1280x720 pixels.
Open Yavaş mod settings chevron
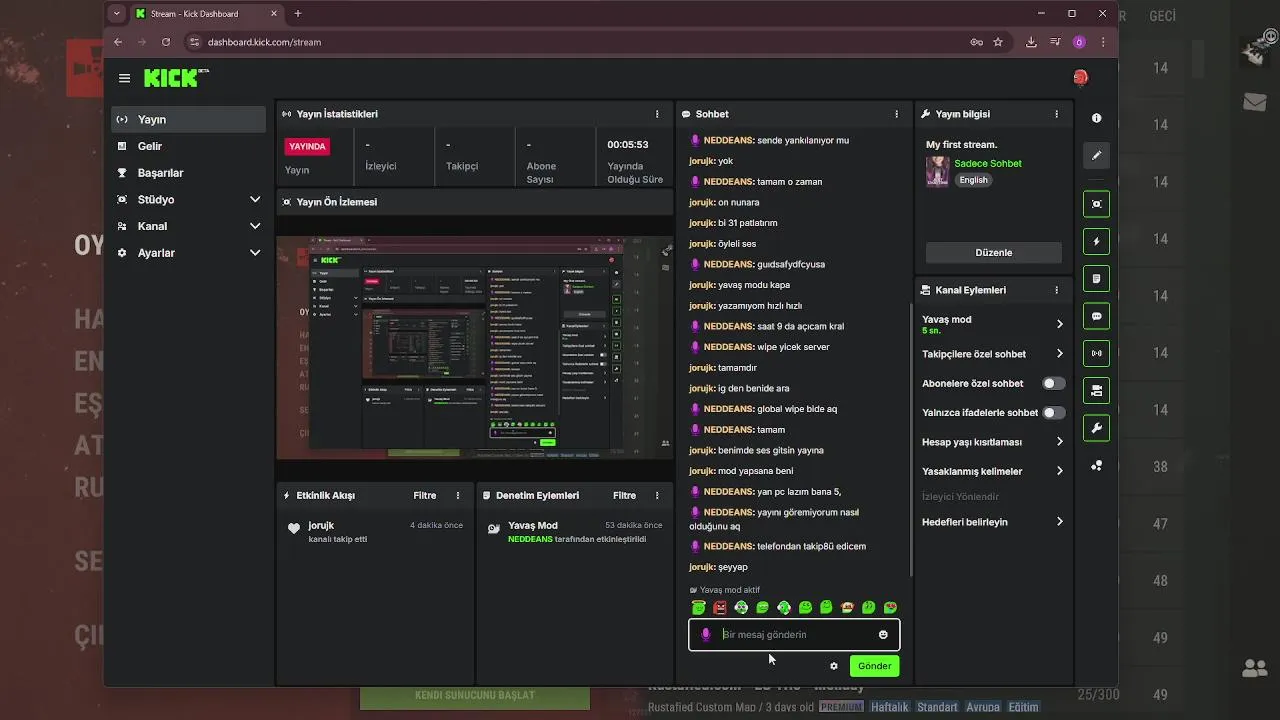[x=1060, y=324]
